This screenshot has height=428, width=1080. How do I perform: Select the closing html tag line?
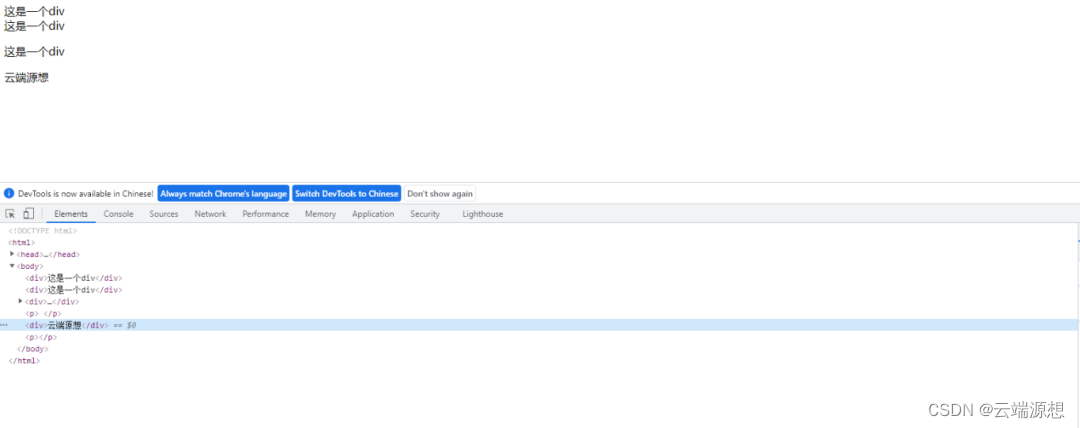click(24, 360)
